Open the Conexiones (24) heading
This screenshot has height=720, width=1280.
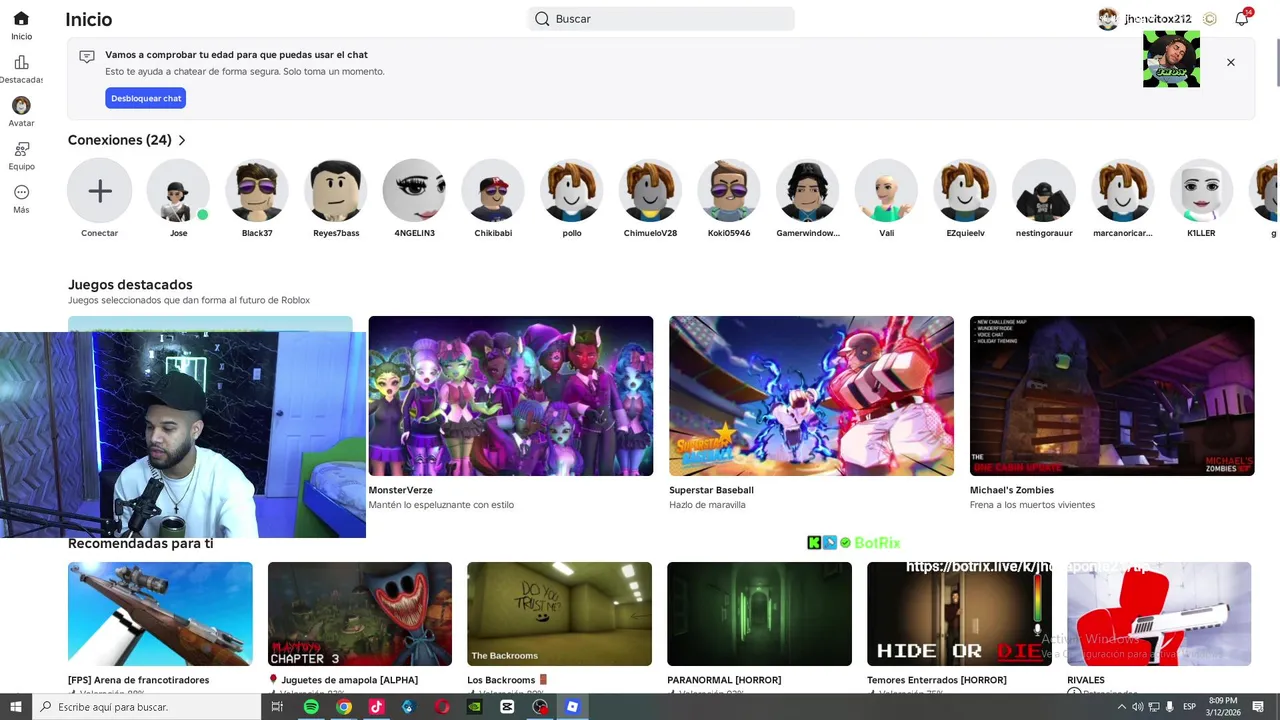(x=120, y=140)
